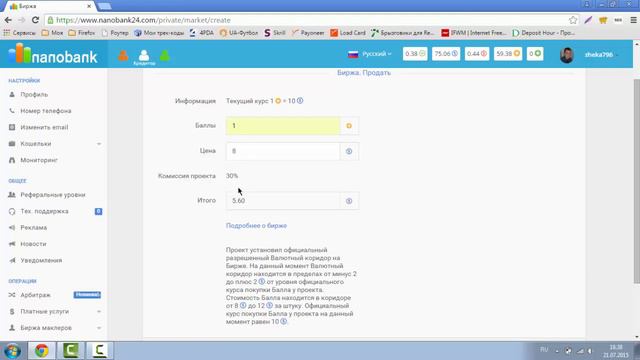Select the Биржа browser tab

pyautogui.click(x=50, y=6)
